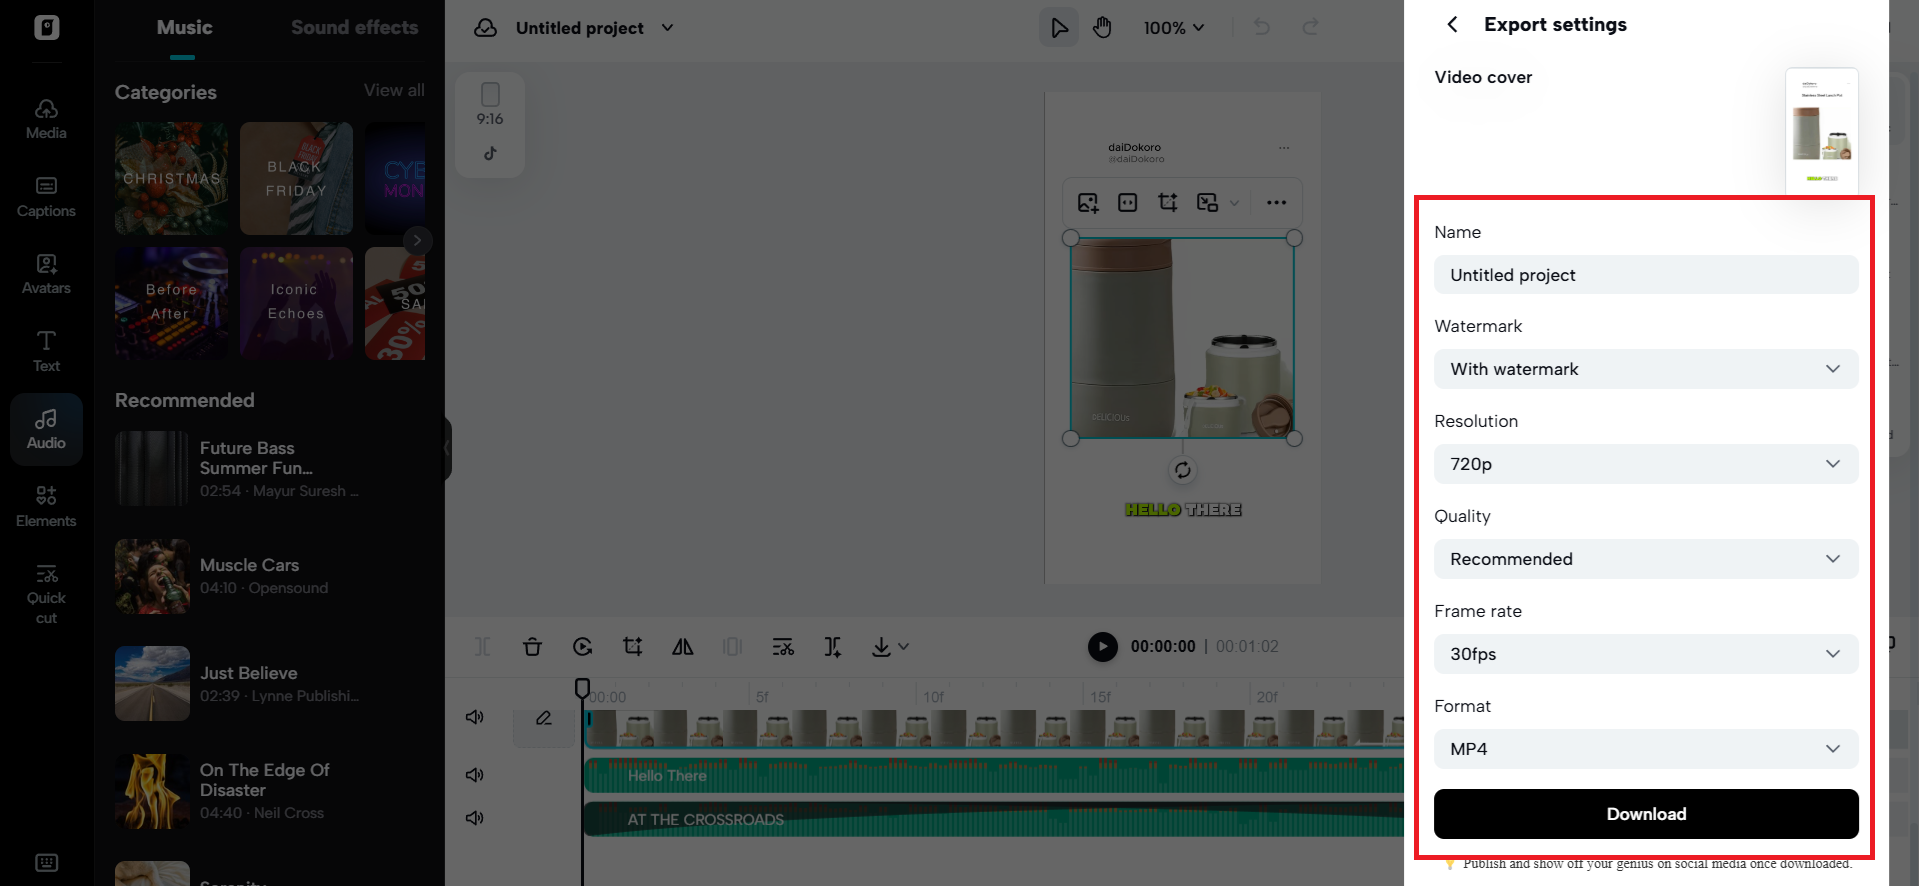This screenshot has height=886, width=1919.
Task: Select the On The Edge Of Disaster track
Action: [270, 791]
